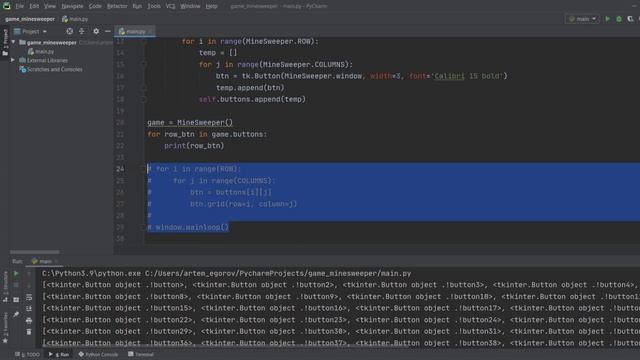
Task: Select main.py in the project tree
Action: click(x=41, y=51)
